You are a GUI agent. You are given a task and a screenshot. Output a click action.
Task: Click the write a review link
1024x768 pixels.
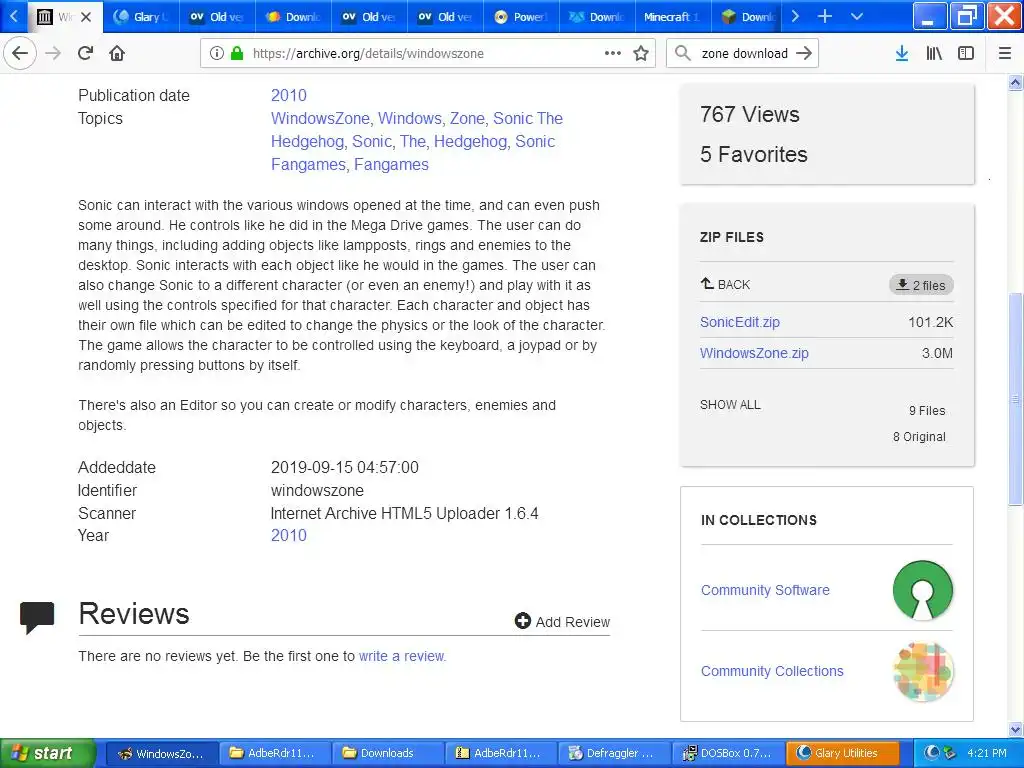click(x=402, y=656)
